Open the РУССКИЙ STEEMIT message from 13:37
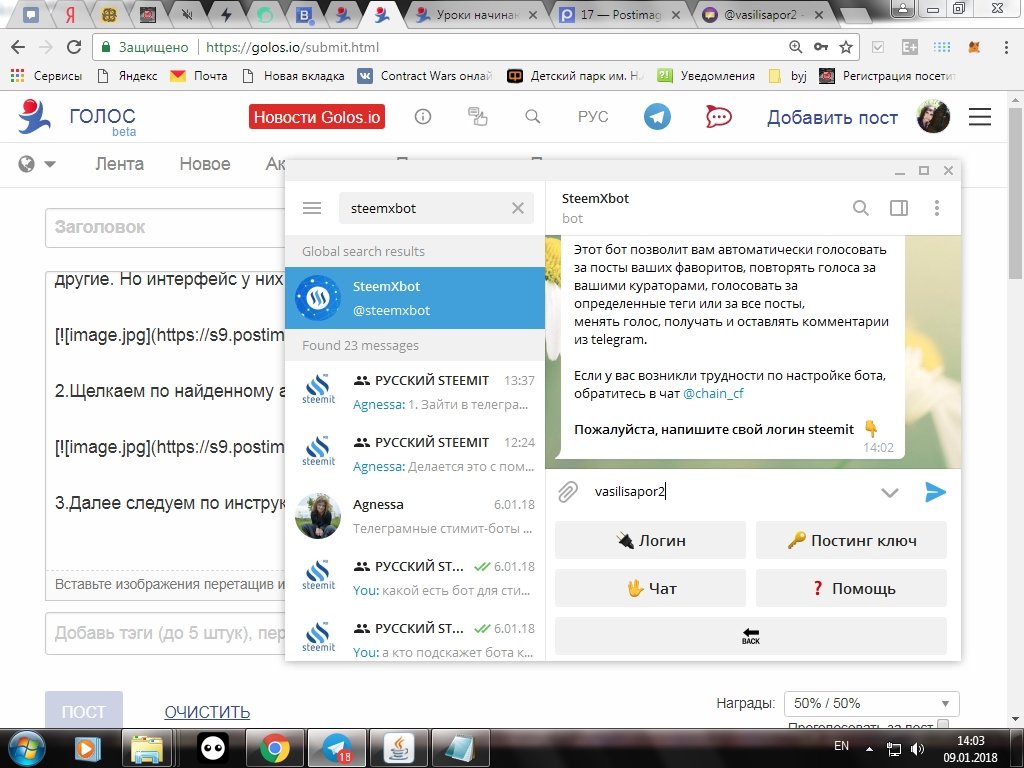 415,392
